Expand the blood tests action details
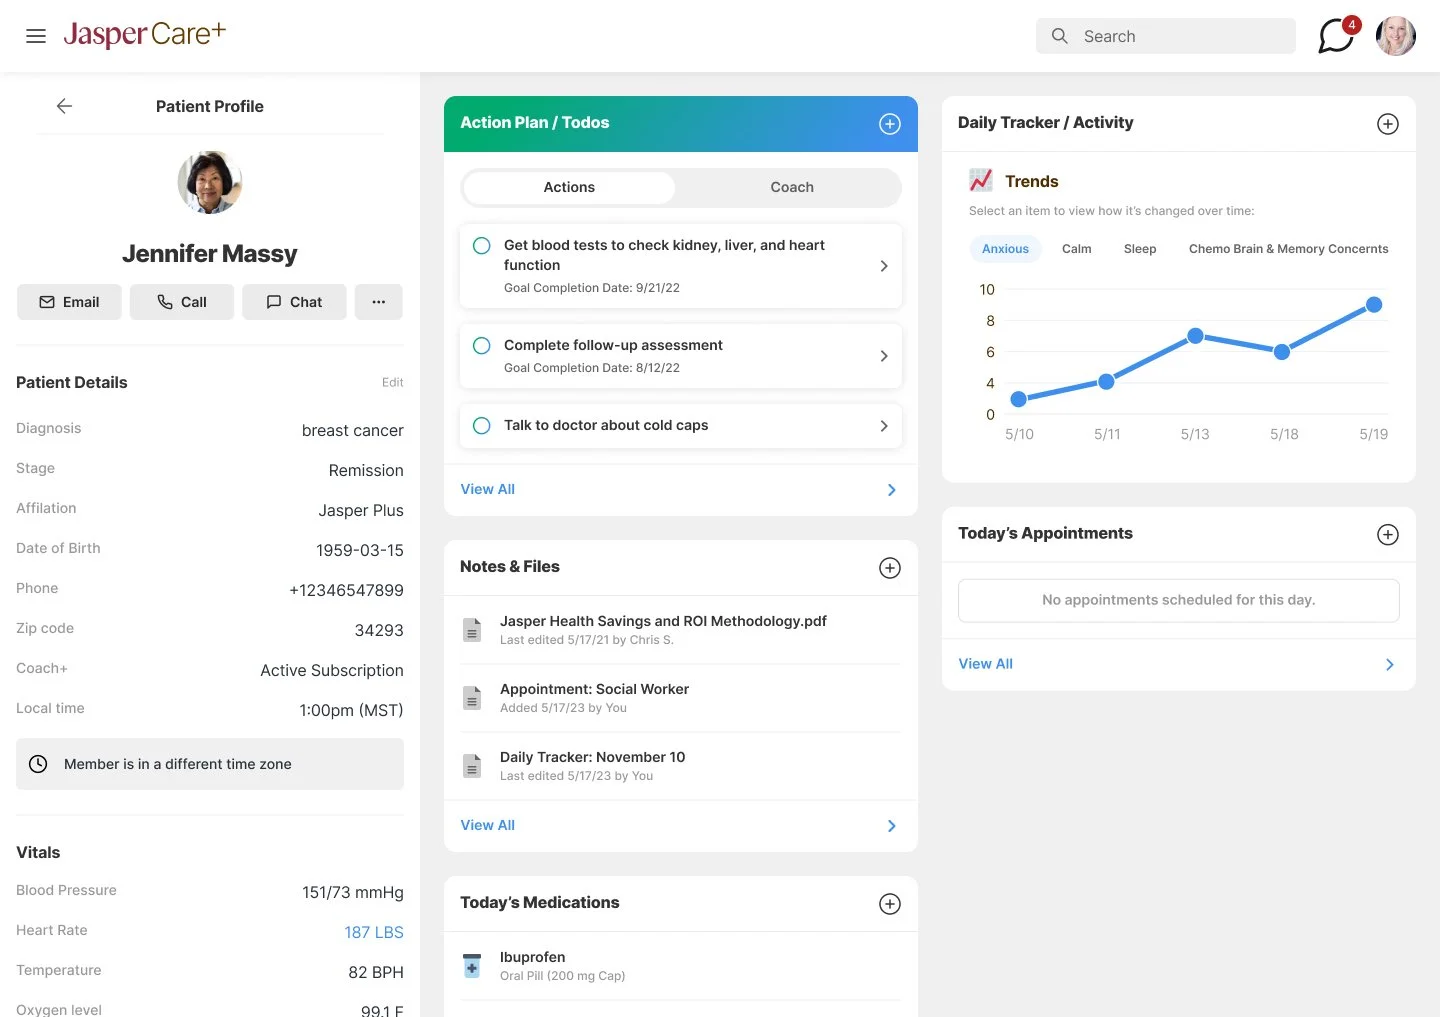The width and height of the screenshot is (1440, 1017). 884,266
